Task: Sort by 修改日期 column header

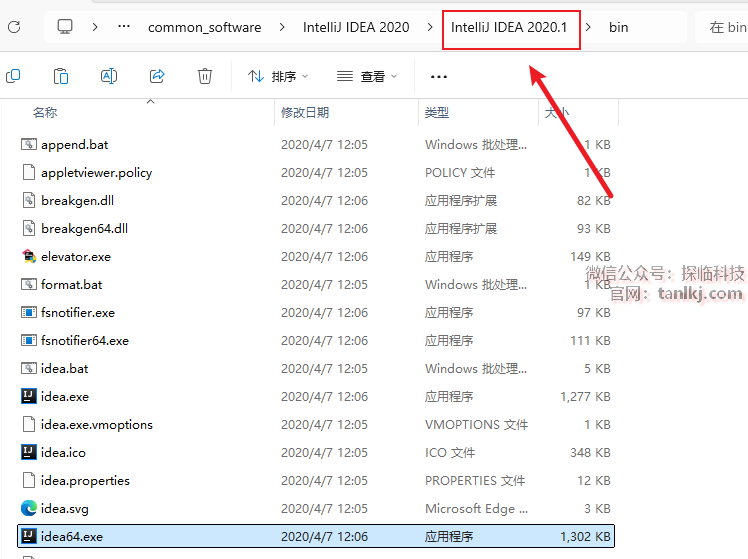Action: pyautogui.click(x=305, y=113)
